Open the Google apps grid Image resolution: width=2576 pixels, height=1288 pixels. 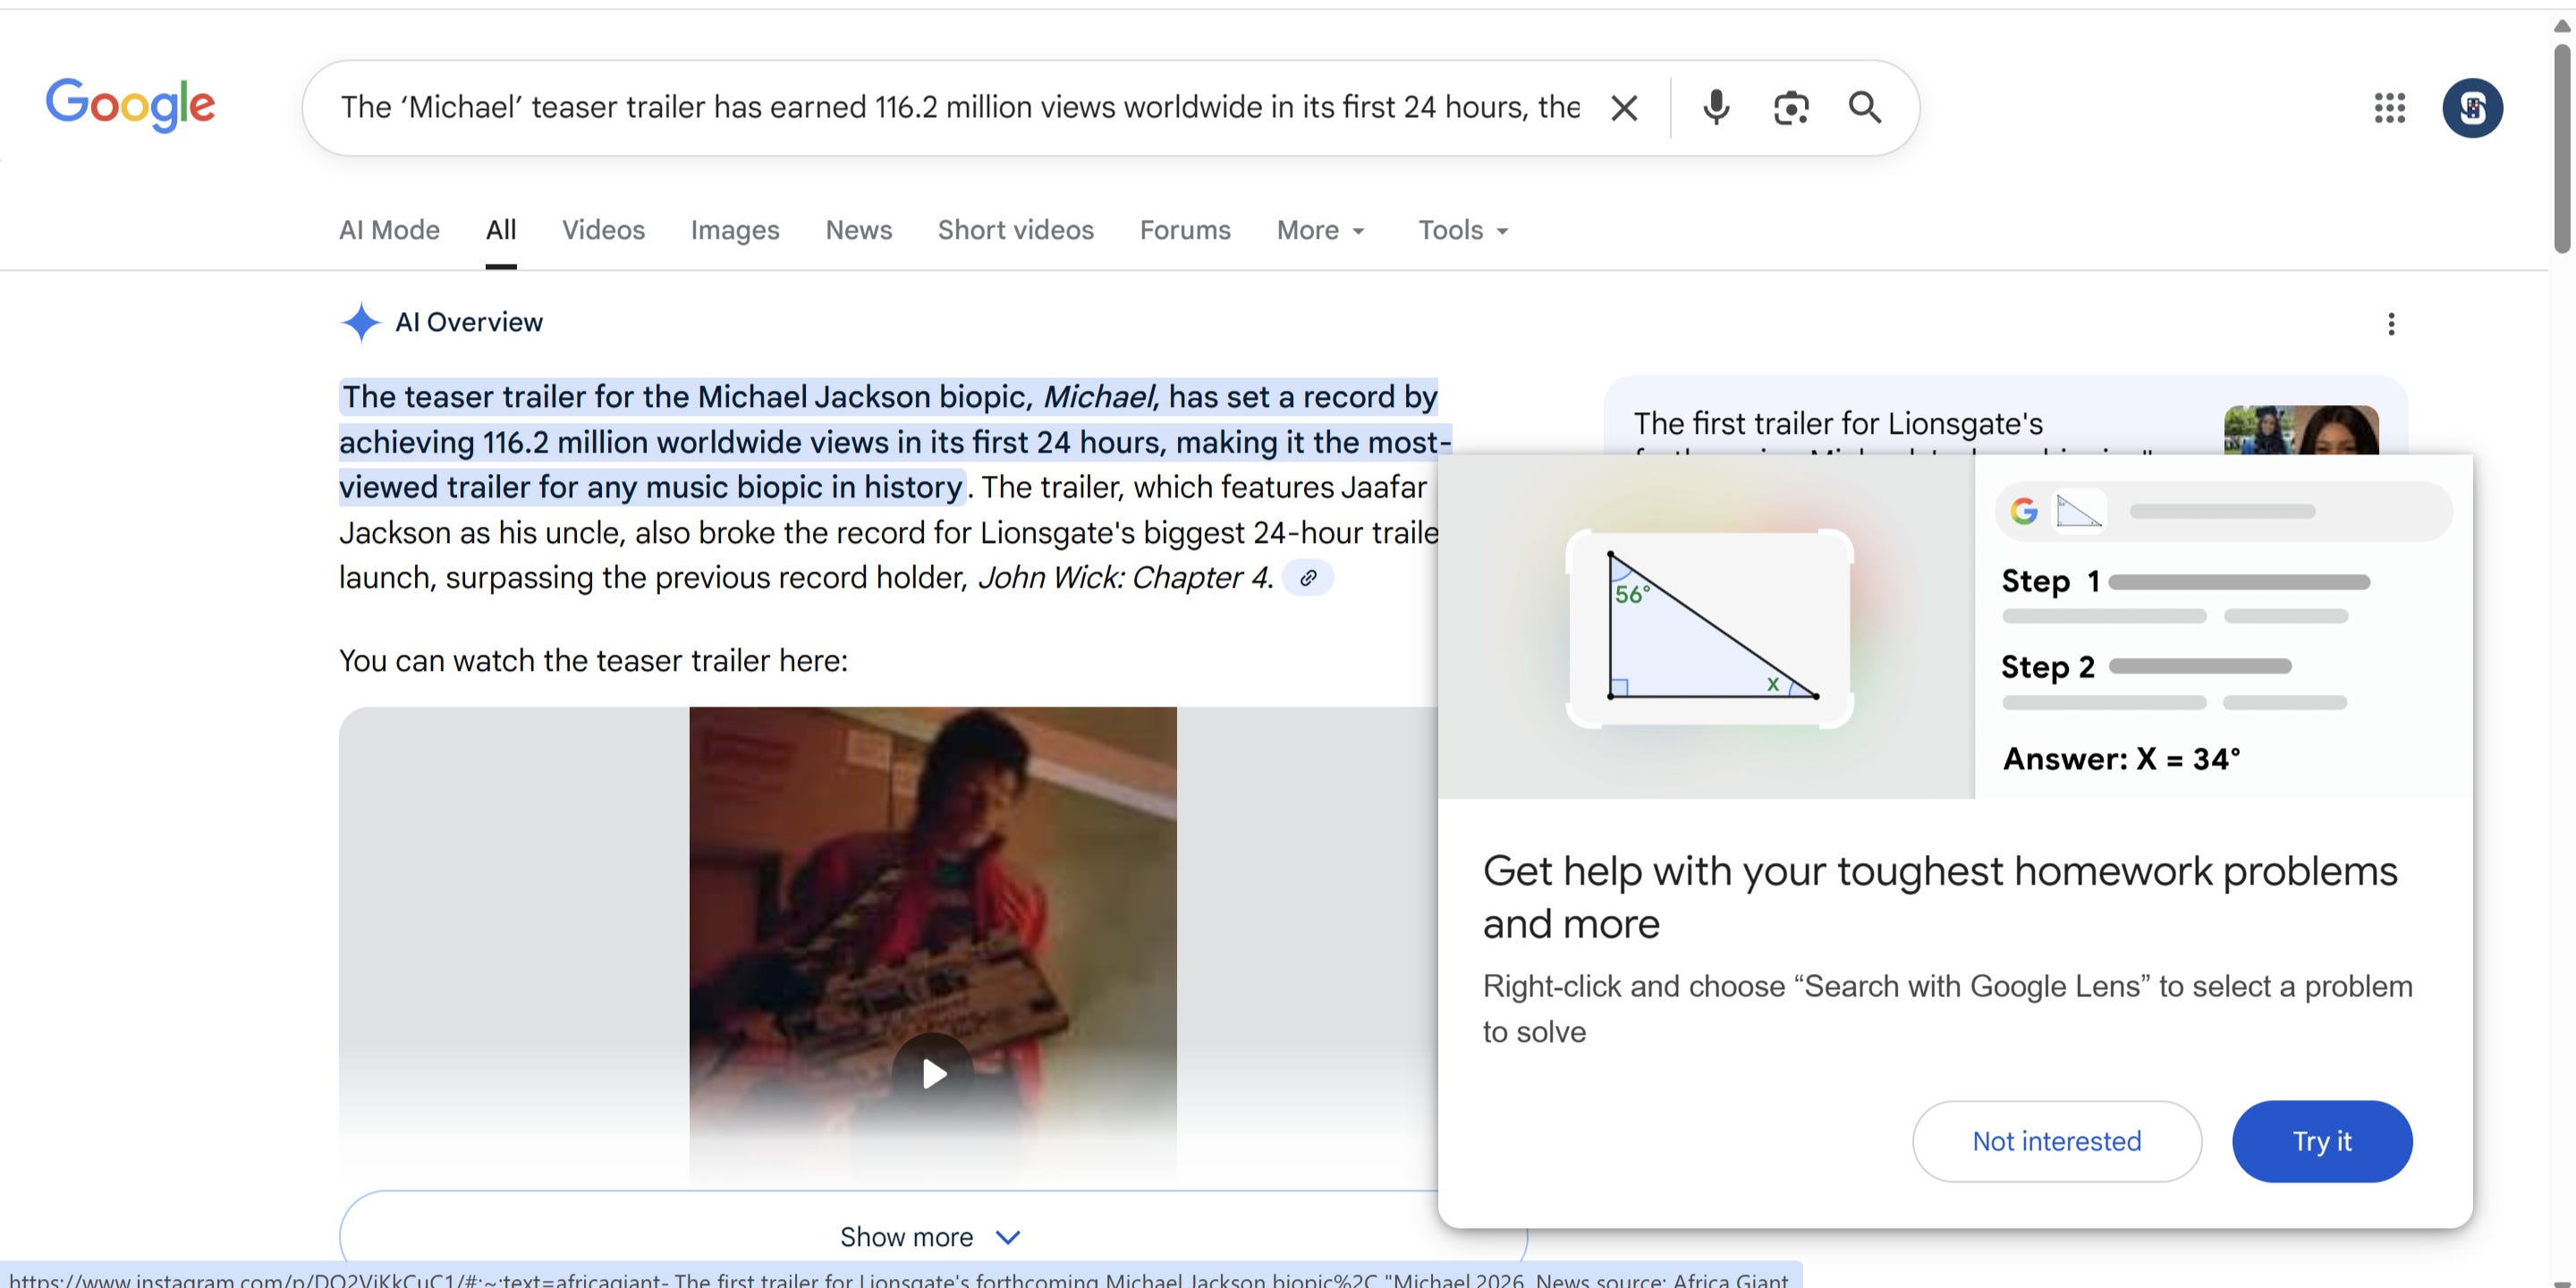coord(2389,108)
